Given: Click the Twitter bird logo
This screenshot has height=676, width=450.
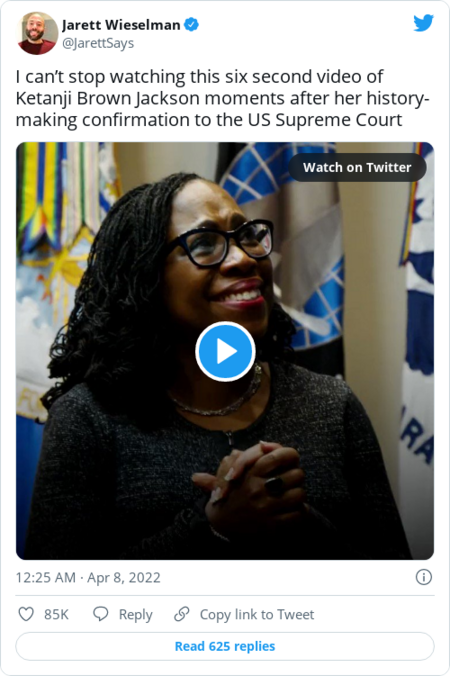Looking at the screenshot, I should coord(423,23).
